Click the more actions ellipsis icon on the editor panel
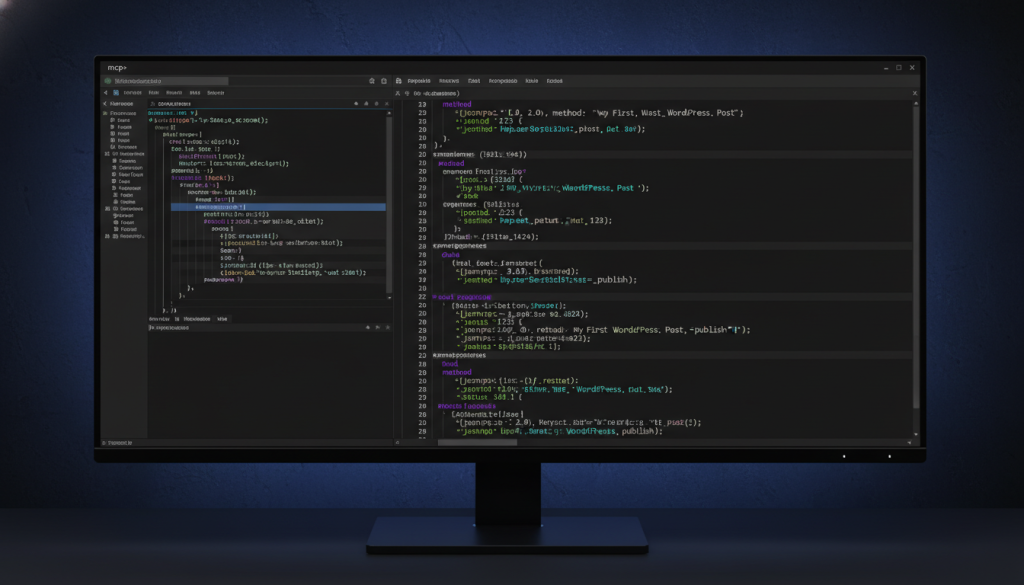 point(375,104)
